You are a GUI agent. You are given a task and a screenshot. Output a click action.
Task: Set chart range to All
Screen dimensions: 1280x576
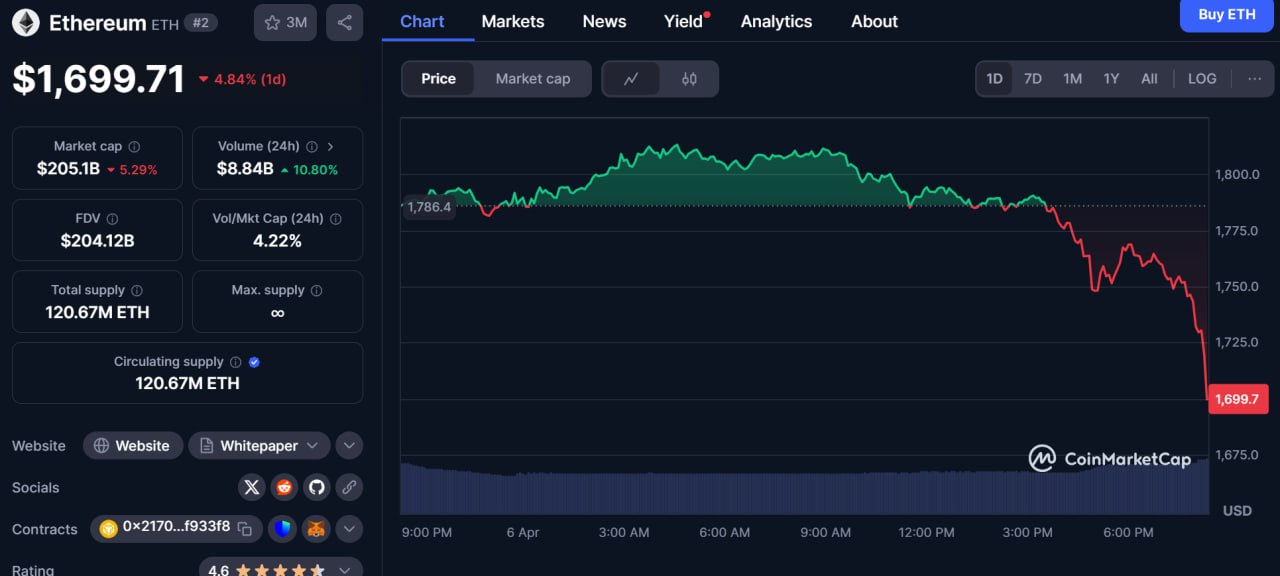(1149, 79)
